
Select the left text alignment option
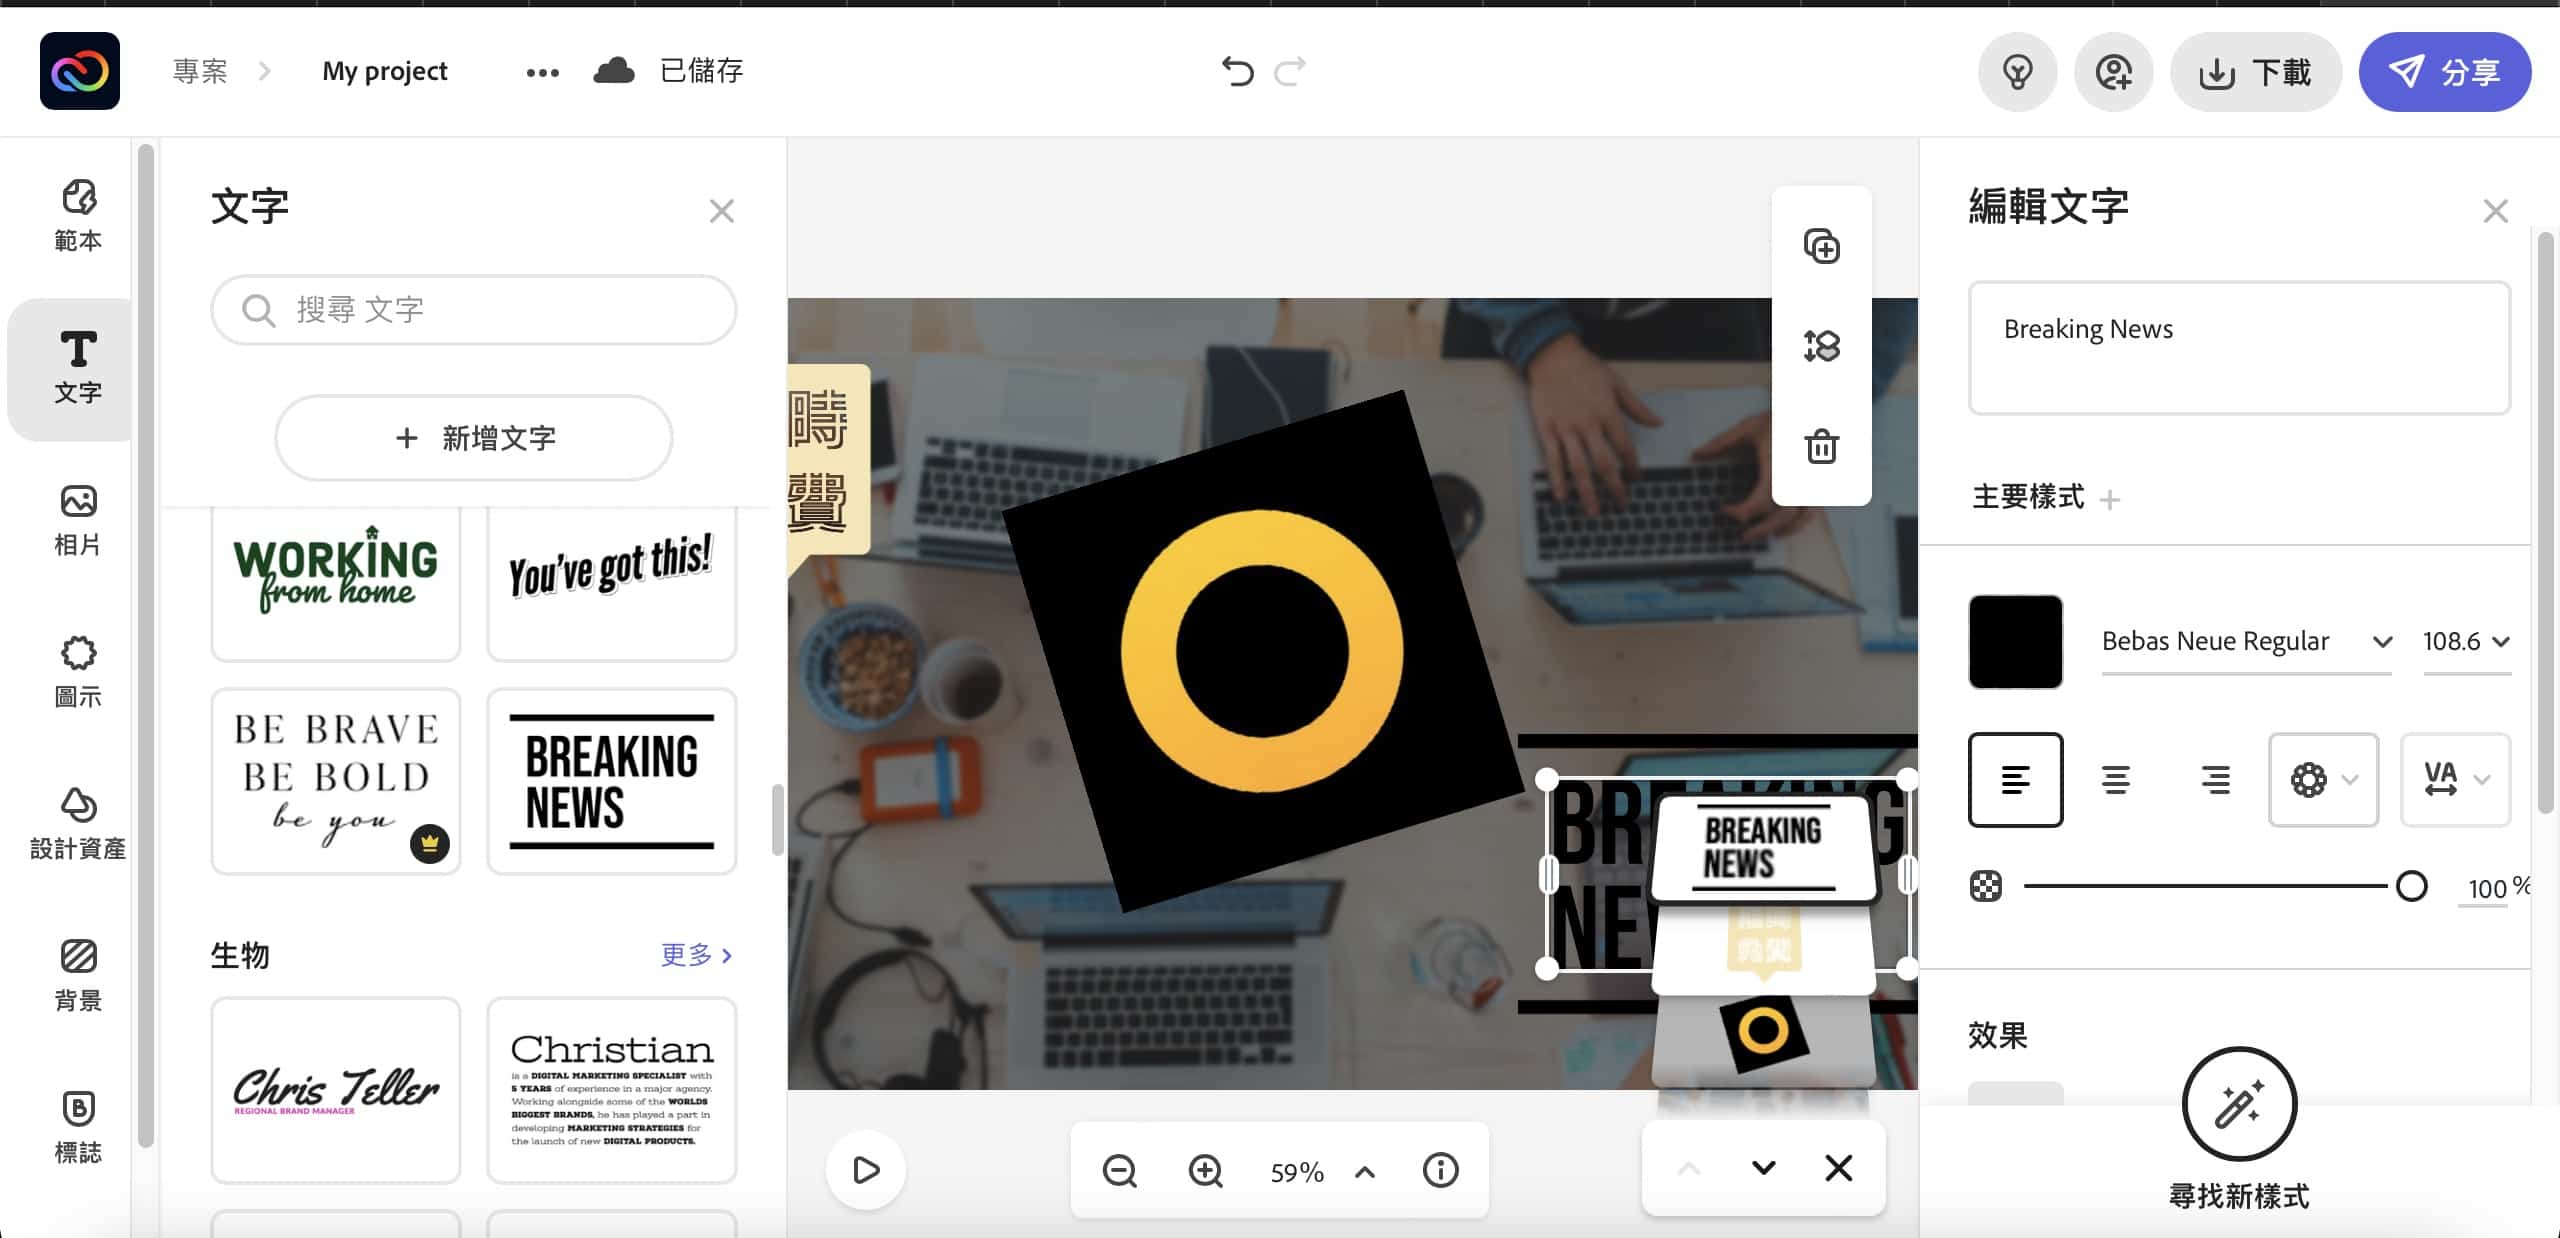point(2015,780)
